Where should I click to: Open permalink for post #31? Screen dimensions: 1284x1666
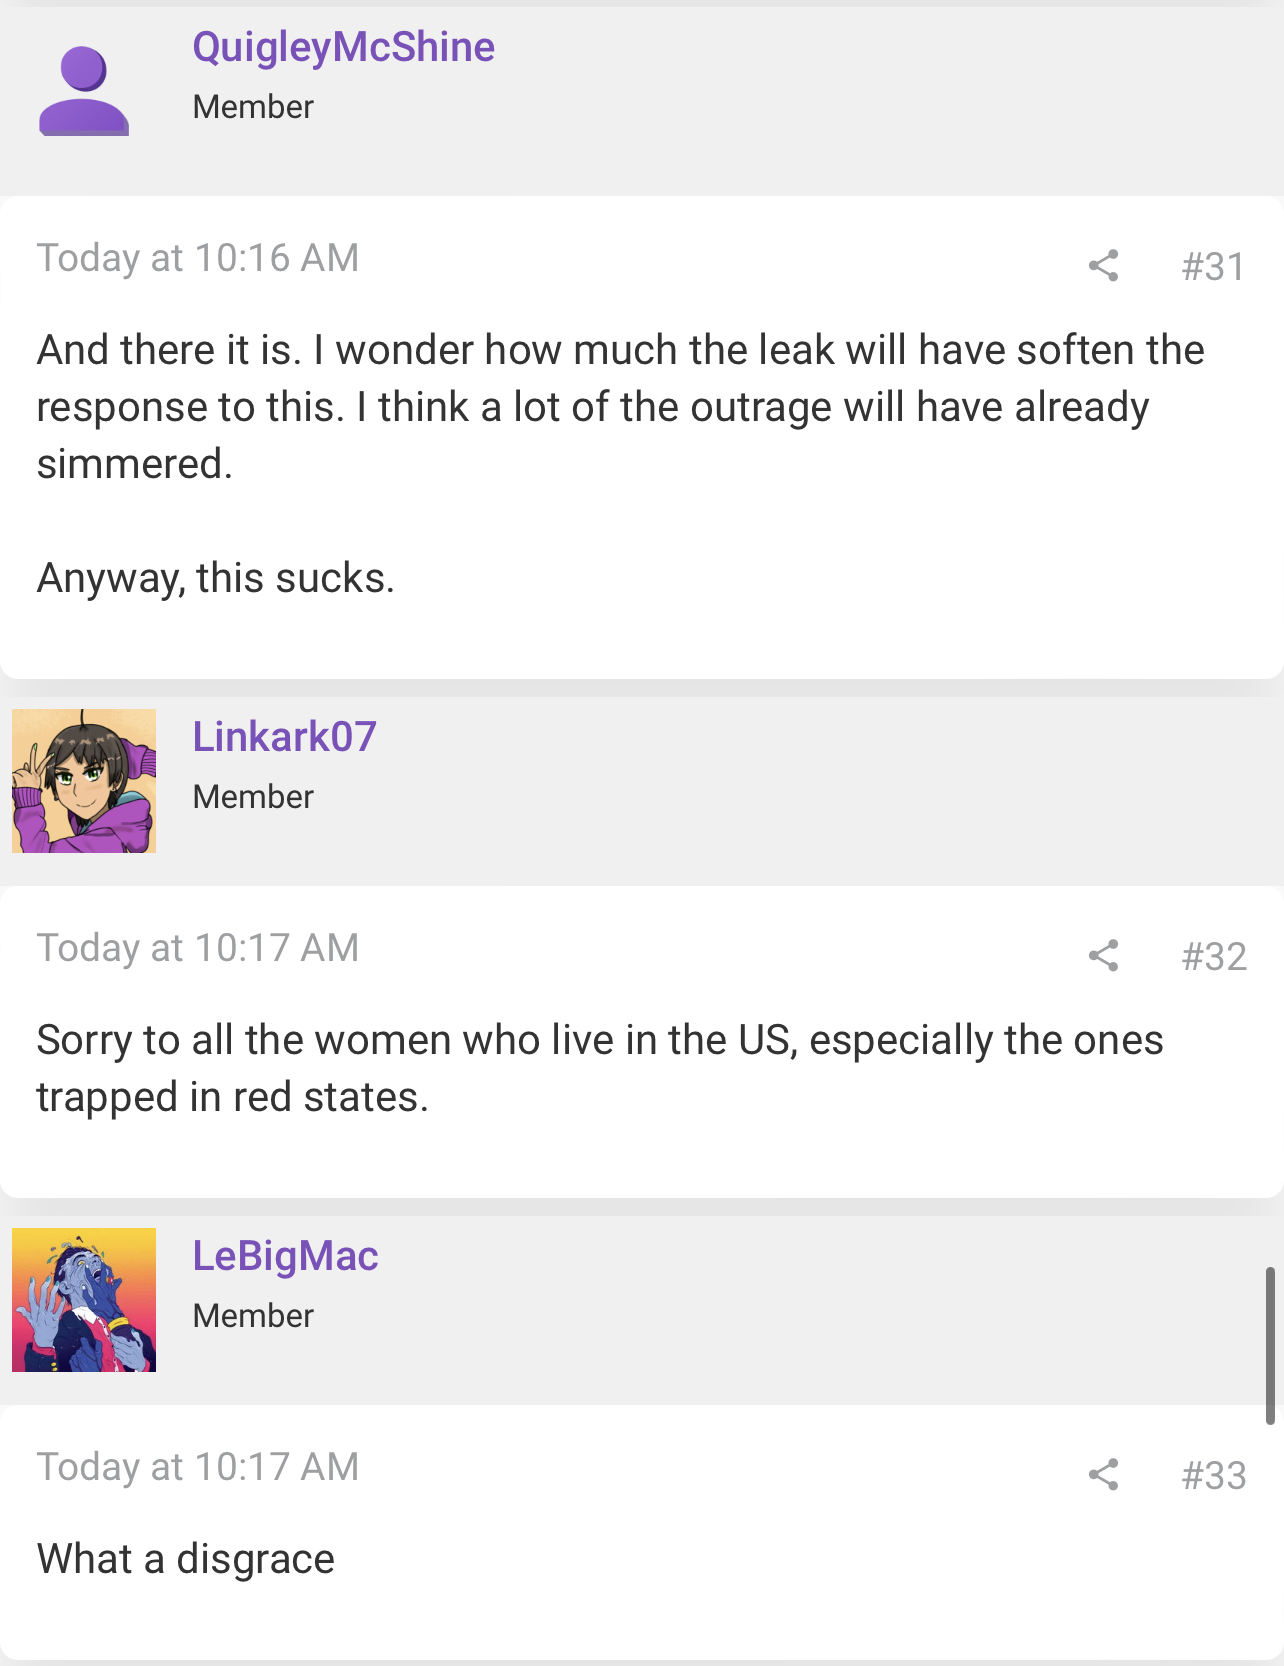coord(1213,267)
